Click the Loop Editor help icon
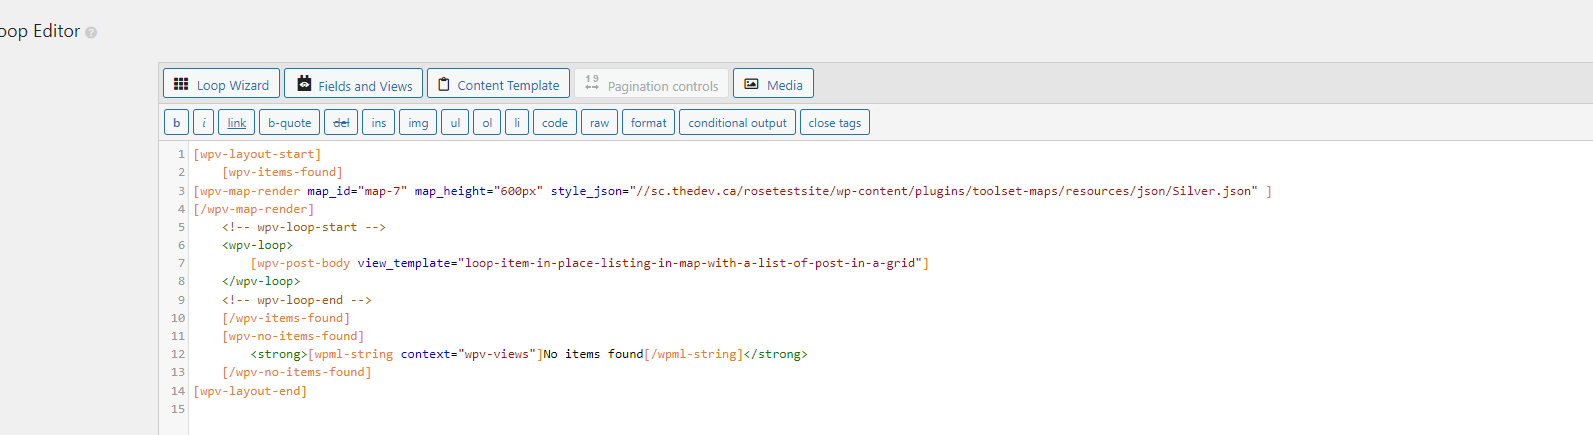Image resolution: width=1593 pixels, height=435 pixels. click(x=91, y=32)
